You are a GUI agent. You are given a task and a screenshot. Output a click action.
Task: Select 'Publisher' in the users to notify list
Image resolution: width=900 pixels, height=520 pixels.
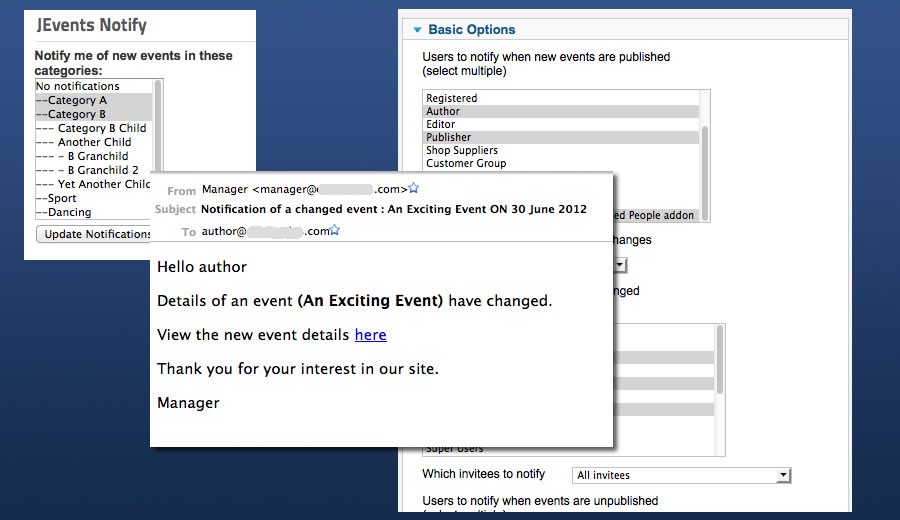tap(448, 137)
